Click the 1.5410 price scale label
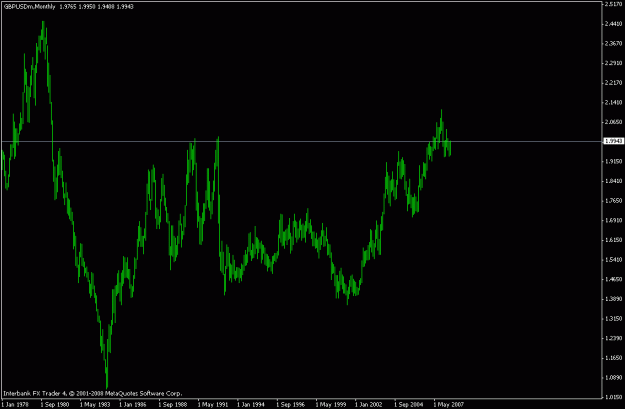Image resolution: width=625 pixels, height=409 pixels. (613, 260)
